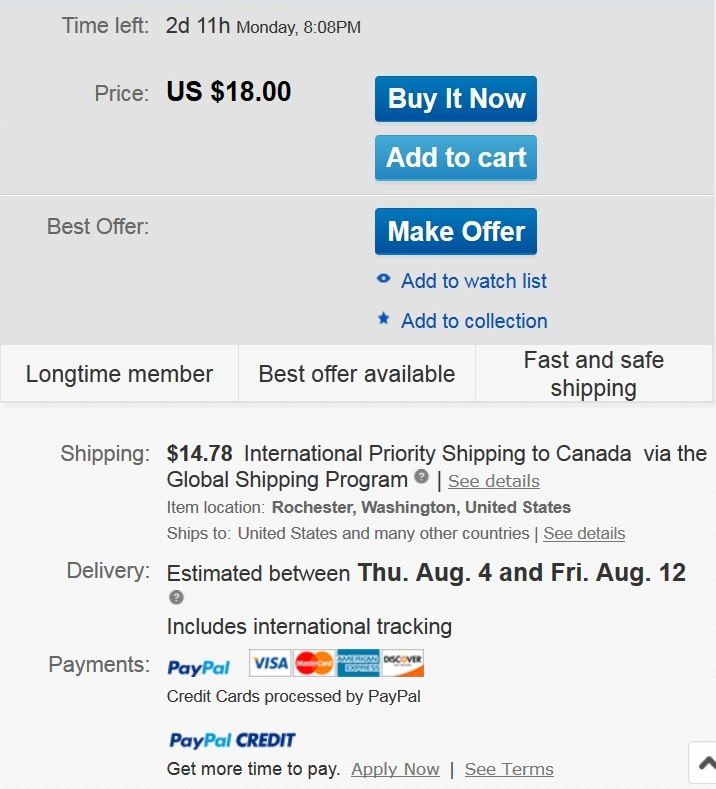Click the delivery estimate help icon

tap(176, 598)
